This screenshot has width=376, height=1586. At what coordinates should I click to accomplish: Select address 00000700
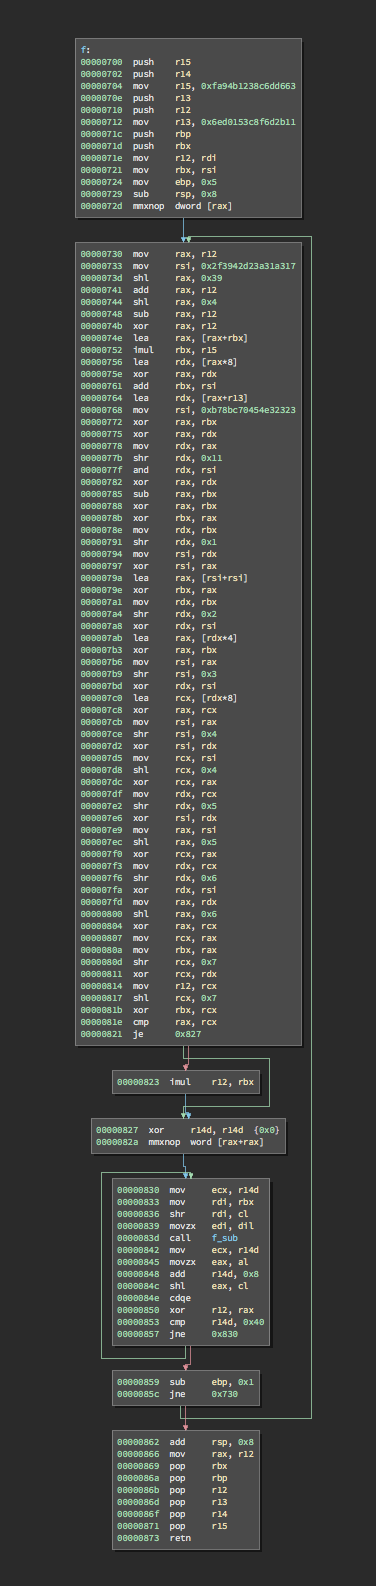tap(101, 62)
